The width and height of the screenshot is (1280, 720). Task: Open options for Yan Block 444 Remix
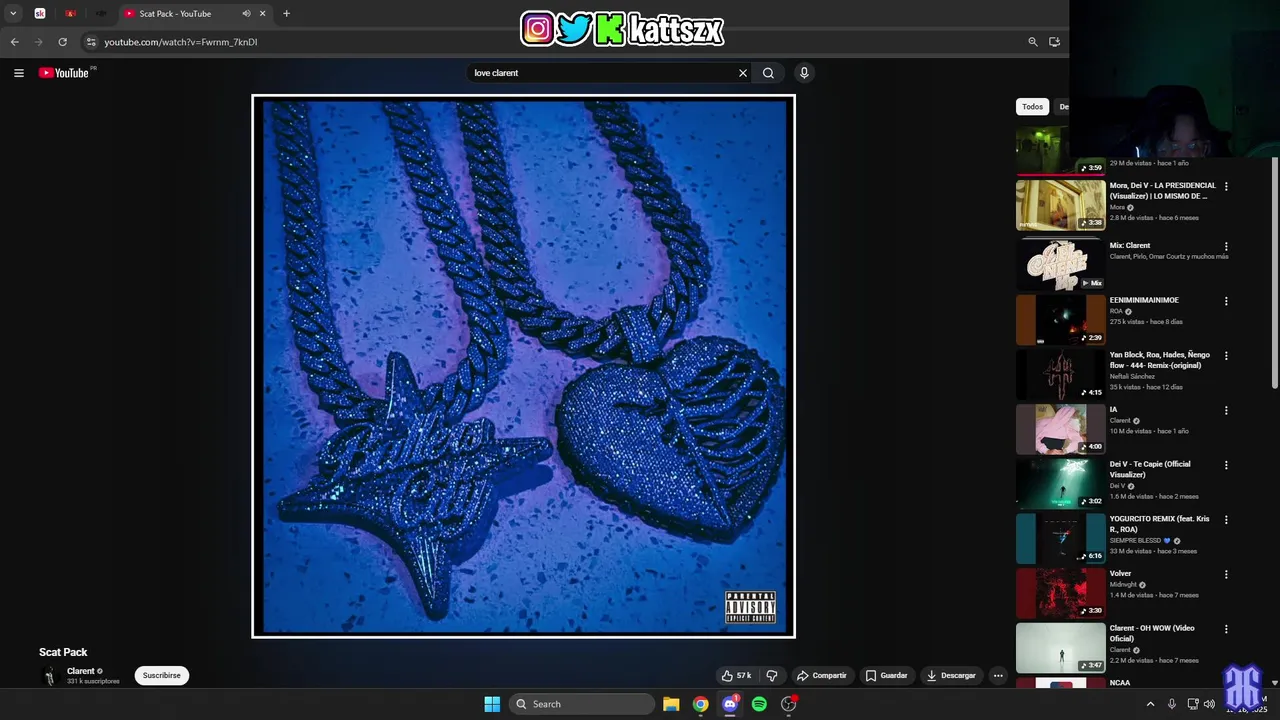1226,356
